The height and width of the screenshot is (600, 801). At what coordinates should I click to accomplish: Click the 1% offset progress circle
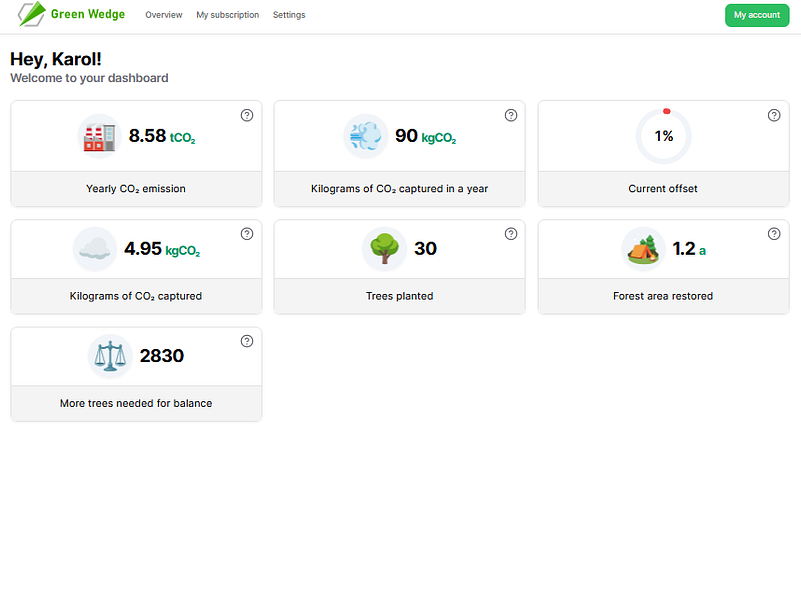point(664,136)
